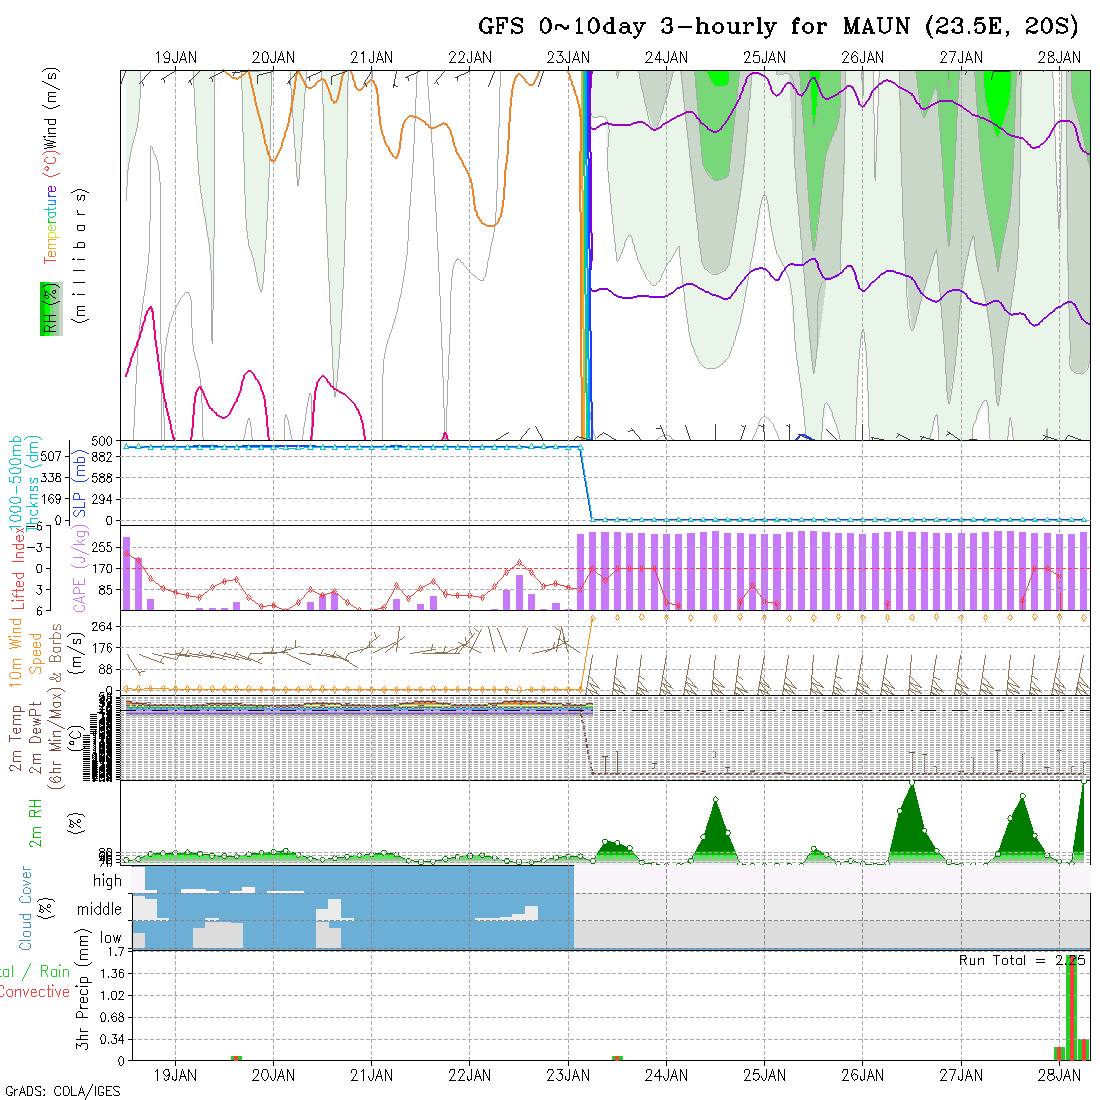Click the 'middle' cloud cover row label
Screen dimensions: 1100x1100
pyautogui.click(x=100, y=910)
